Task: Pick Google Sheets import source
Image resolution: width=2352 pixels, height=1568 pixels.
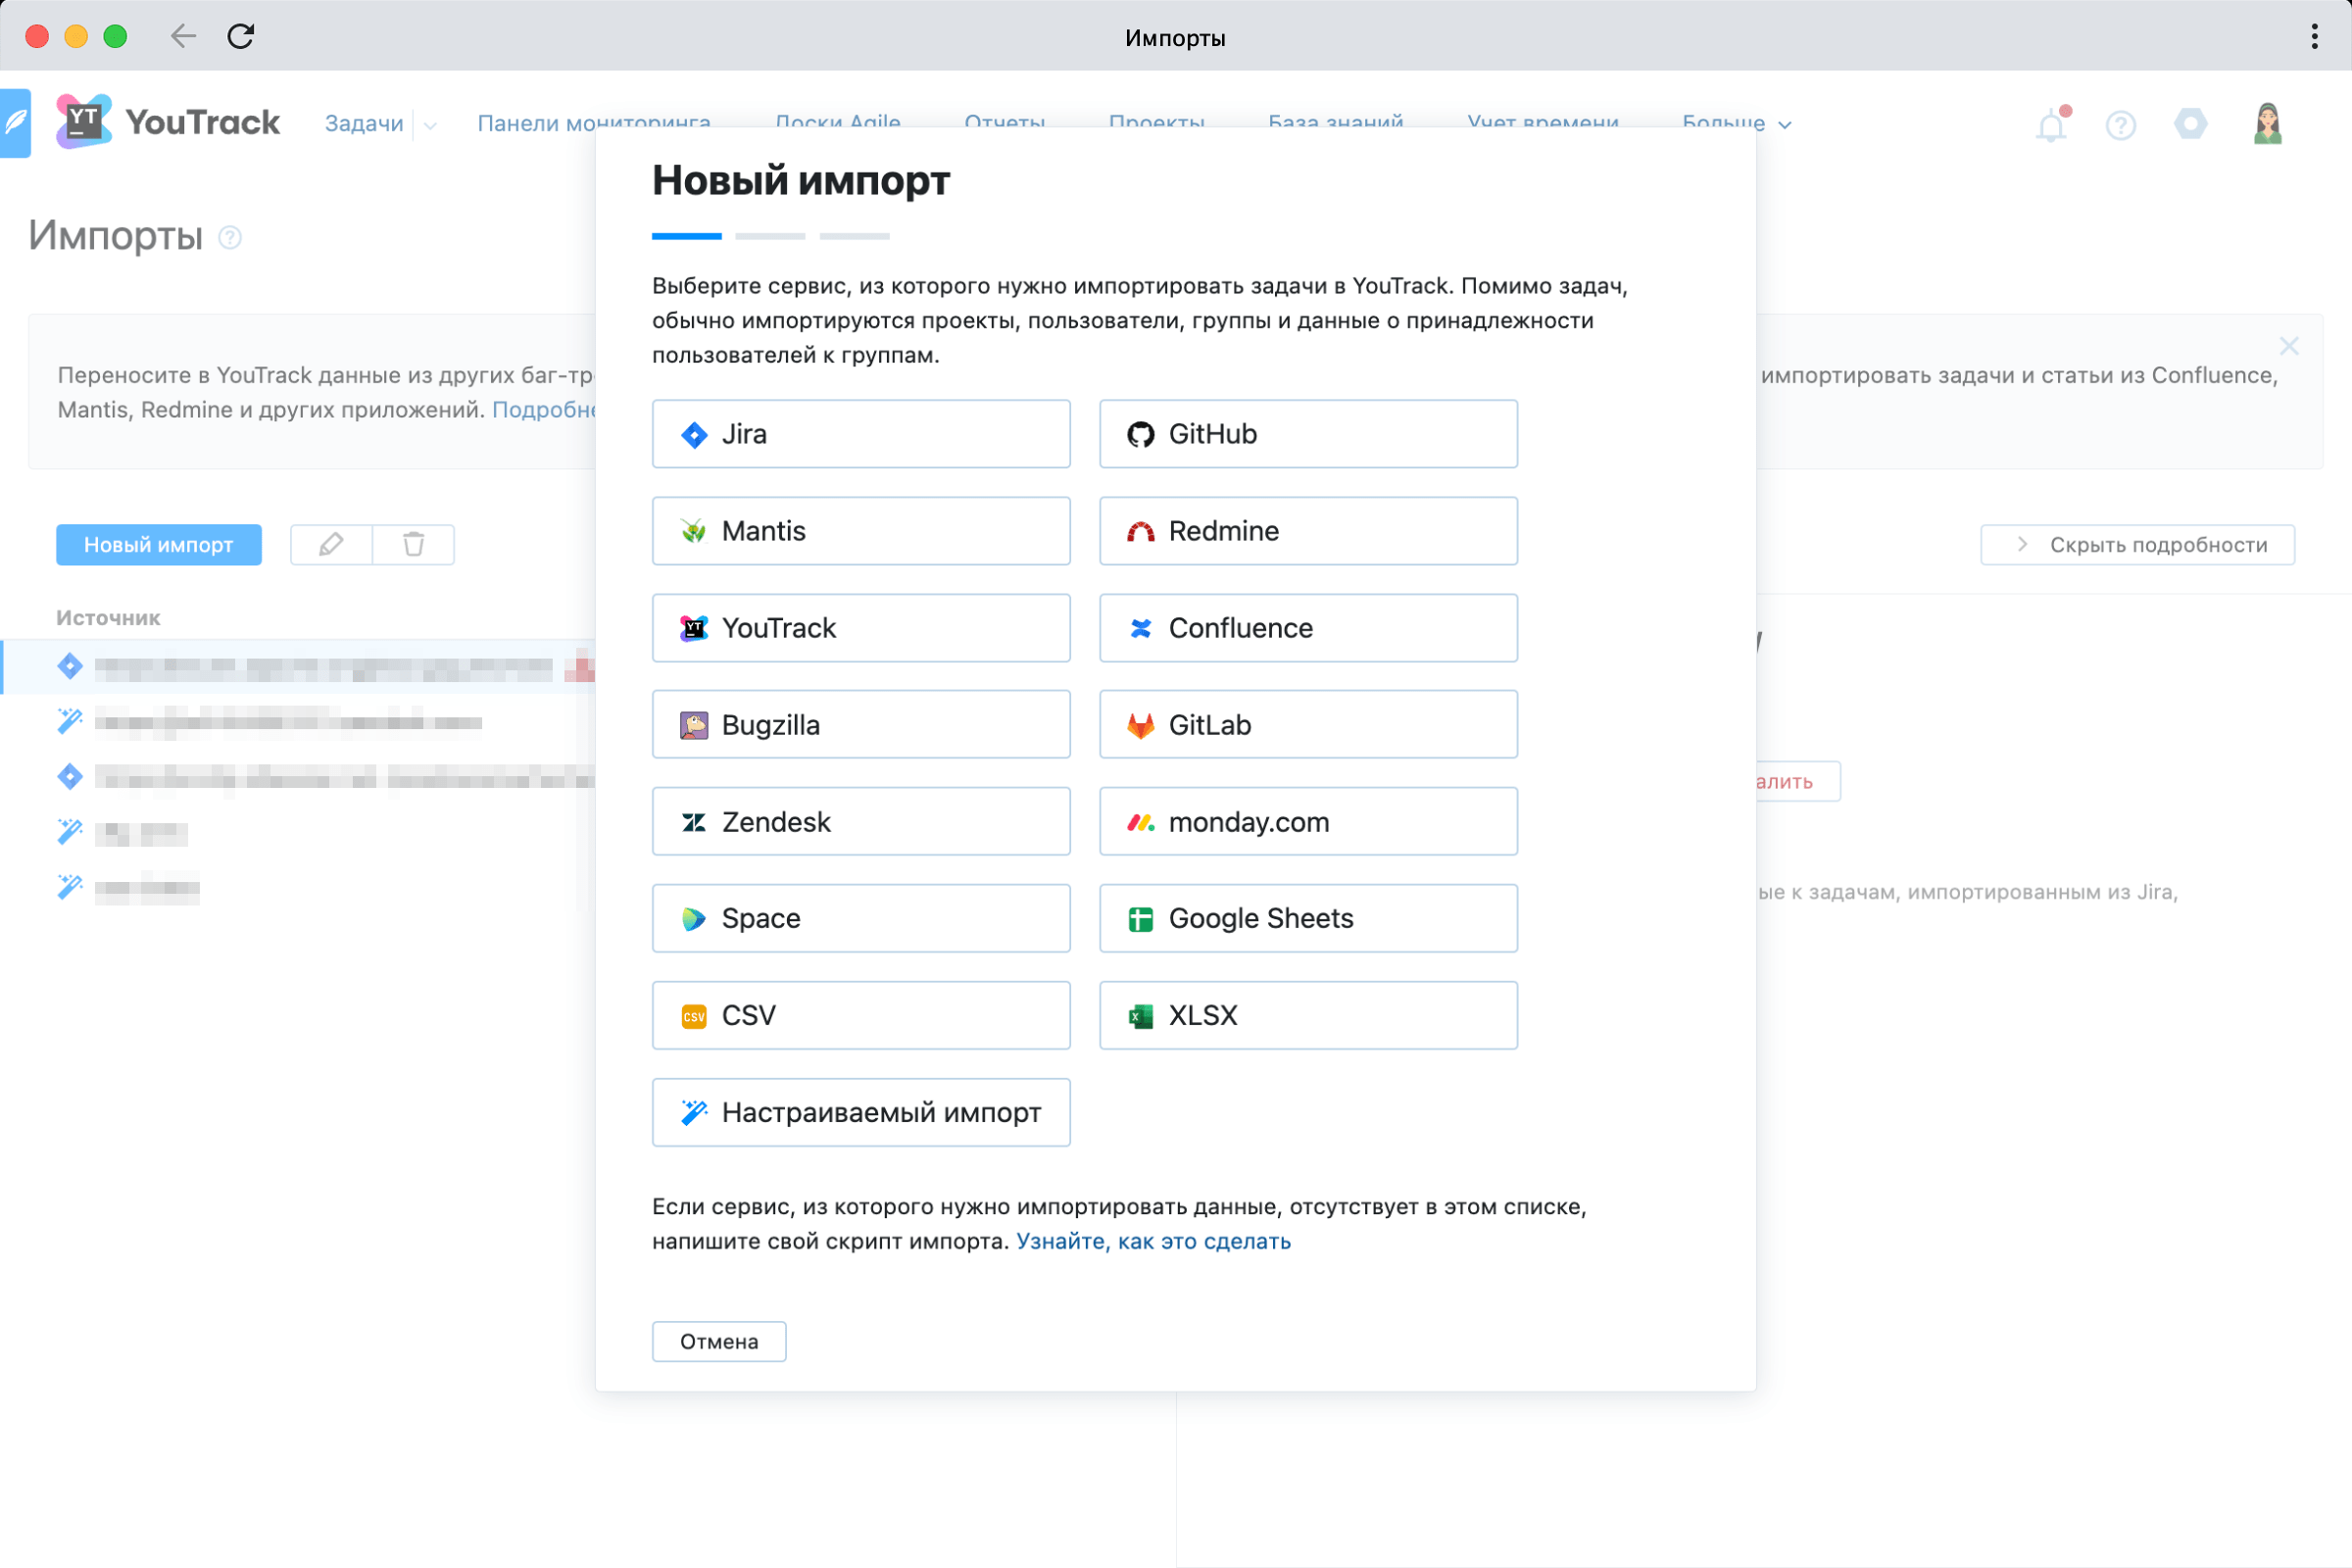Action: (1307, 918)
